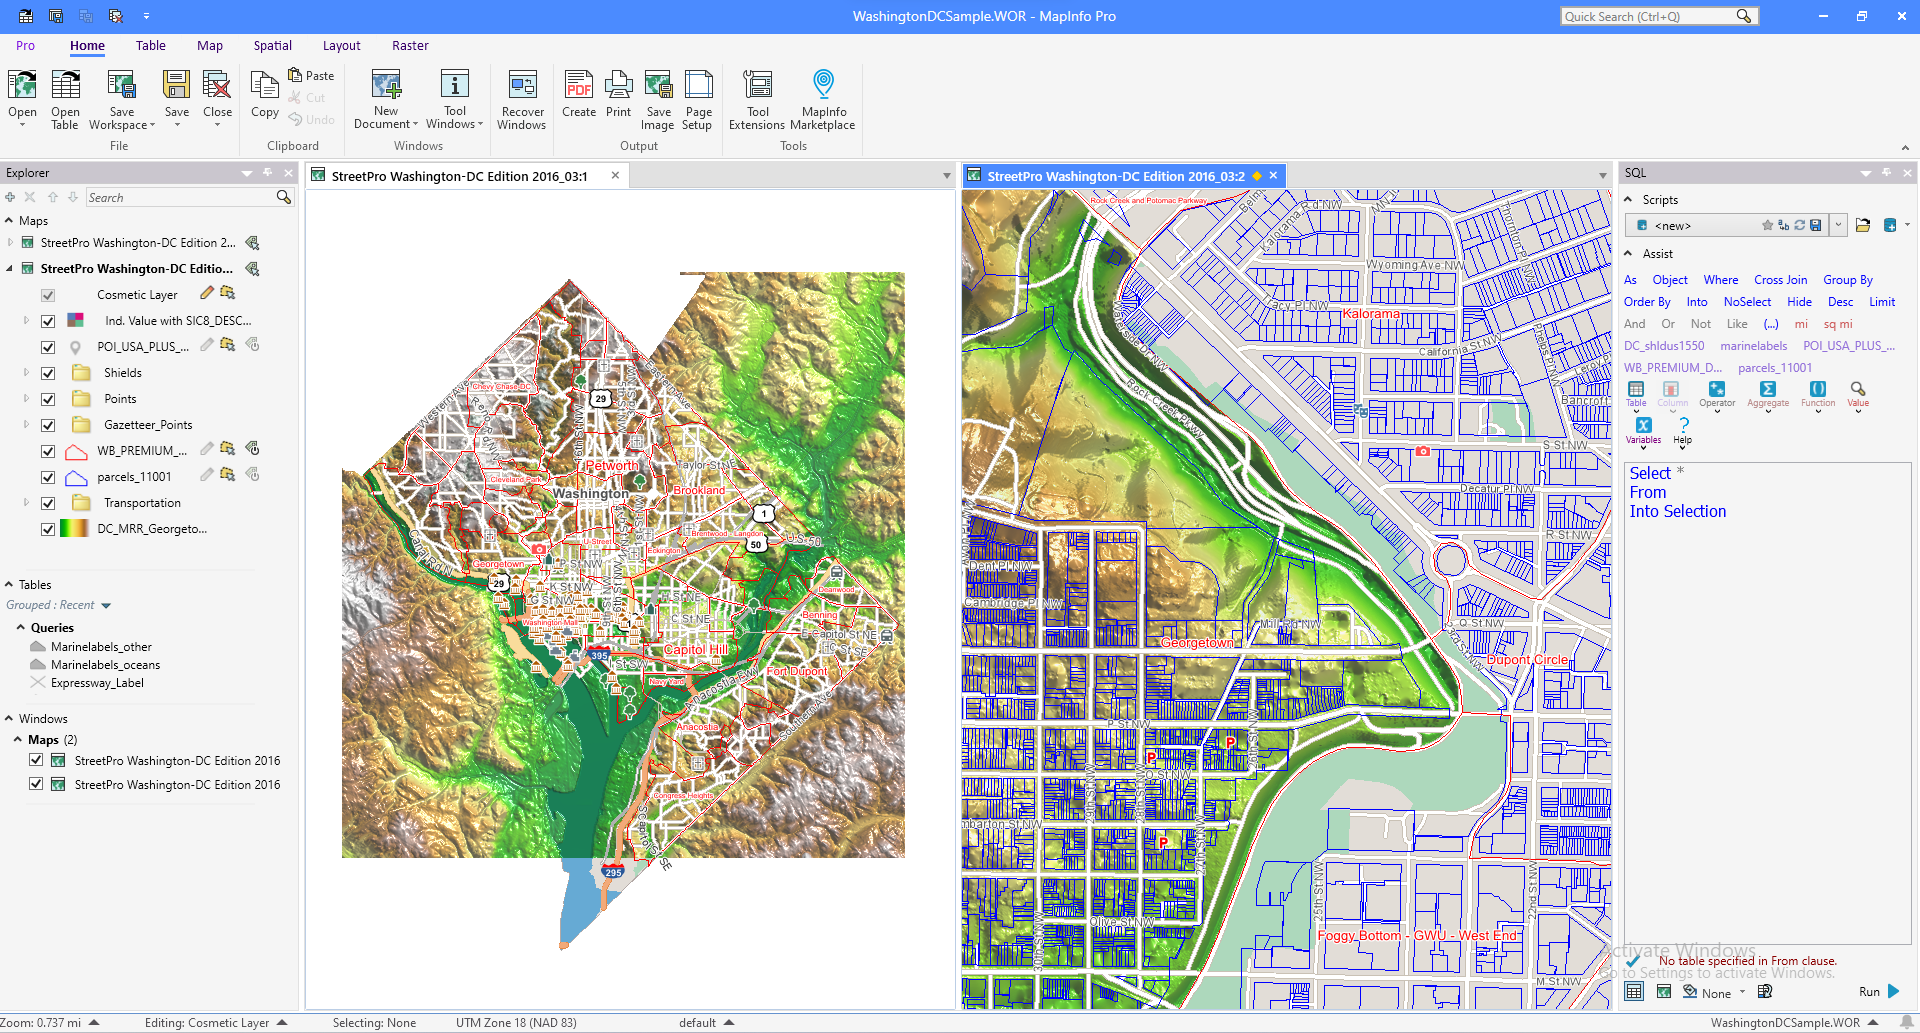Insert Group By keyword
This screenshot has width=1920, height=1033.
[x=1848, y=279]
